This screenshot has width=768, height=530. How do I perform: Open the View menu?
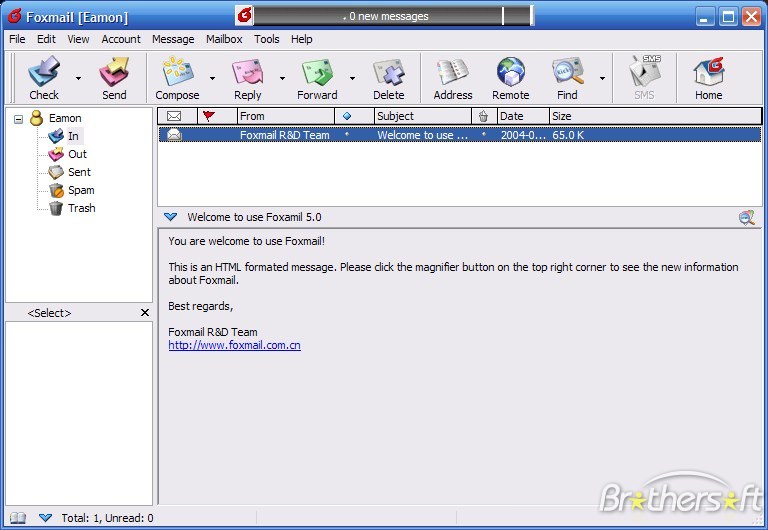coord(78,39)
